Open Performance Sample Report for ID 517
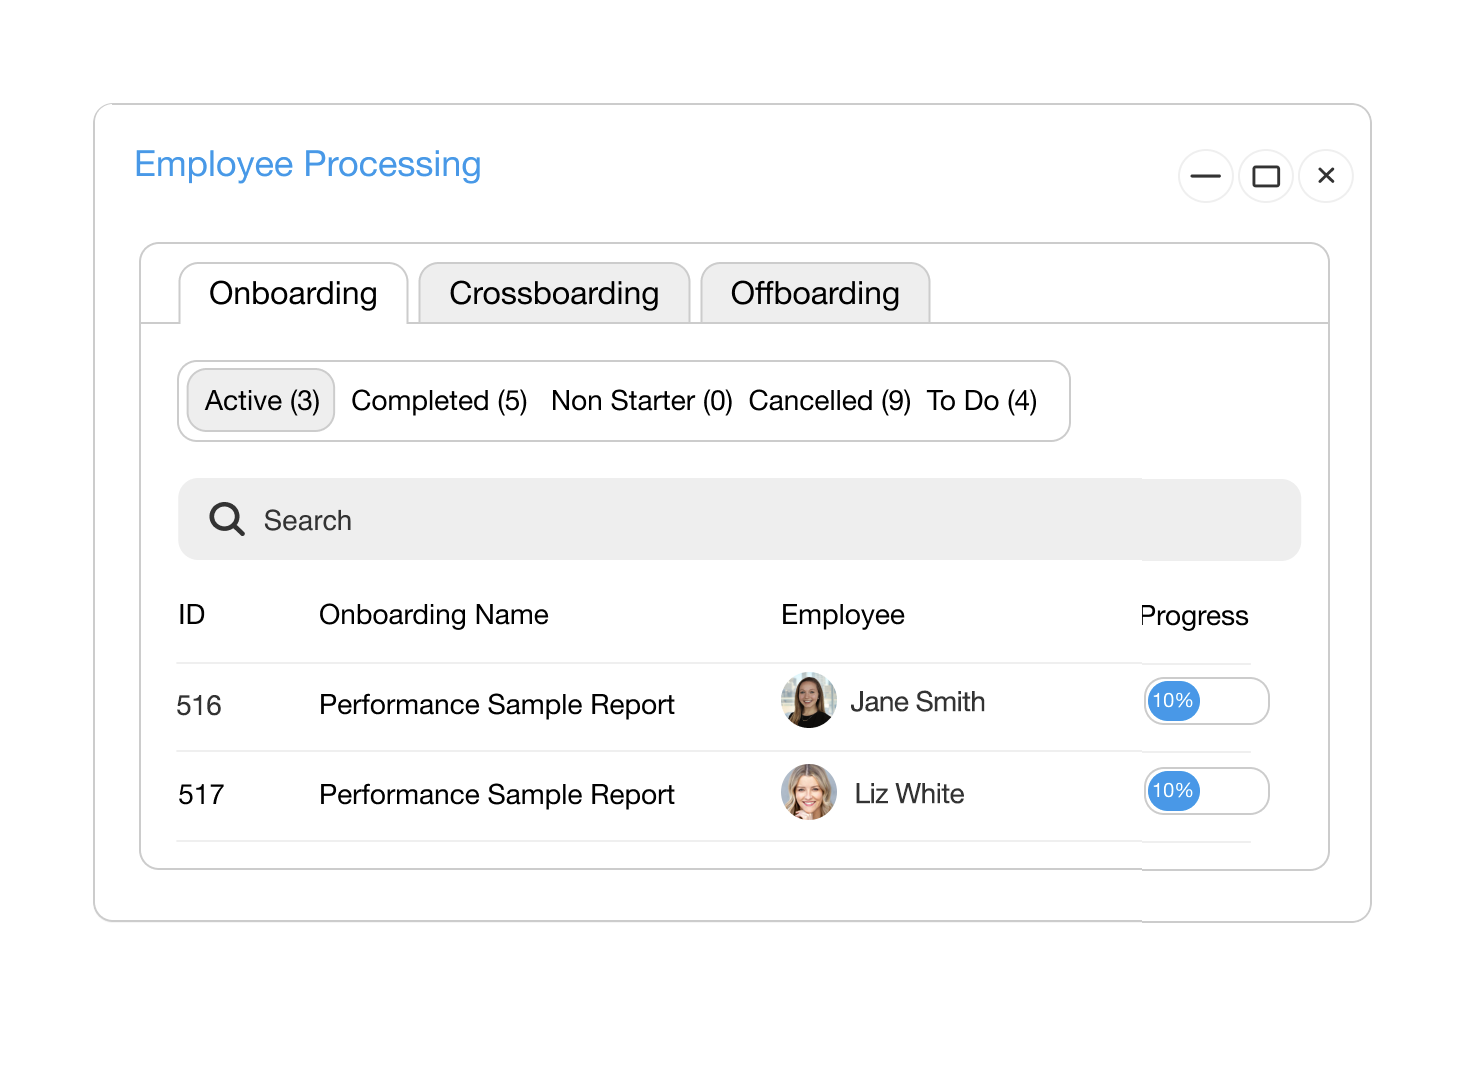 tap(496, 795)
